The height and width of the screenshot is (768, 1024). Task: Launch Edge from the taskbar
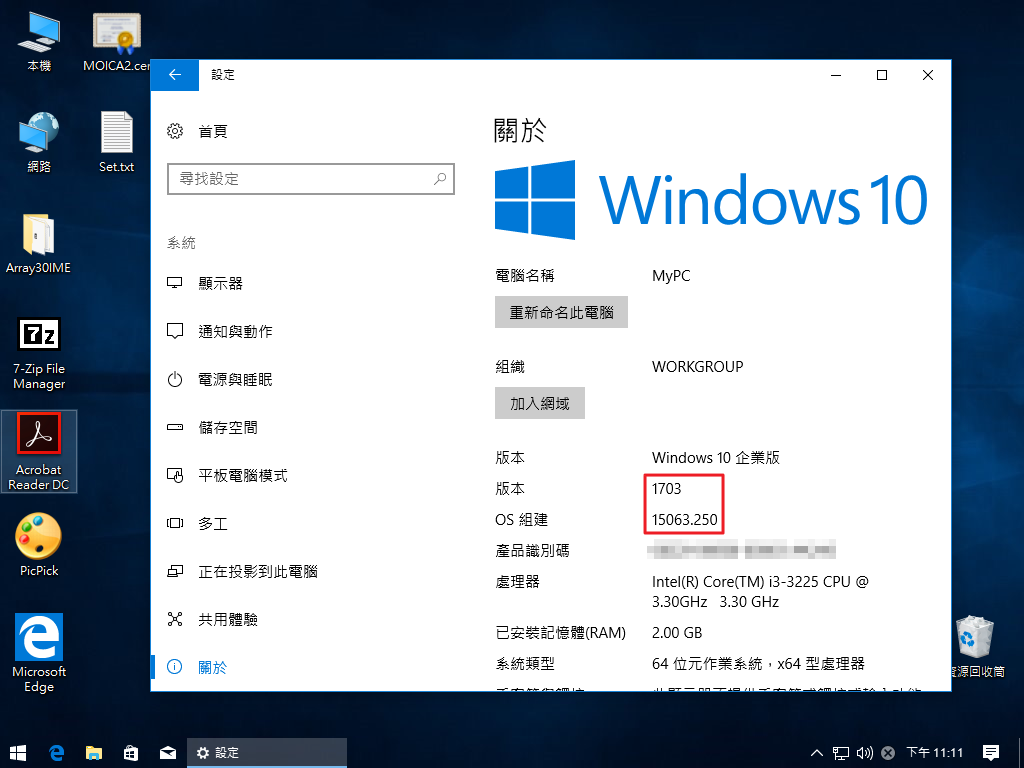pyautogui.click(x=56, y=752)
